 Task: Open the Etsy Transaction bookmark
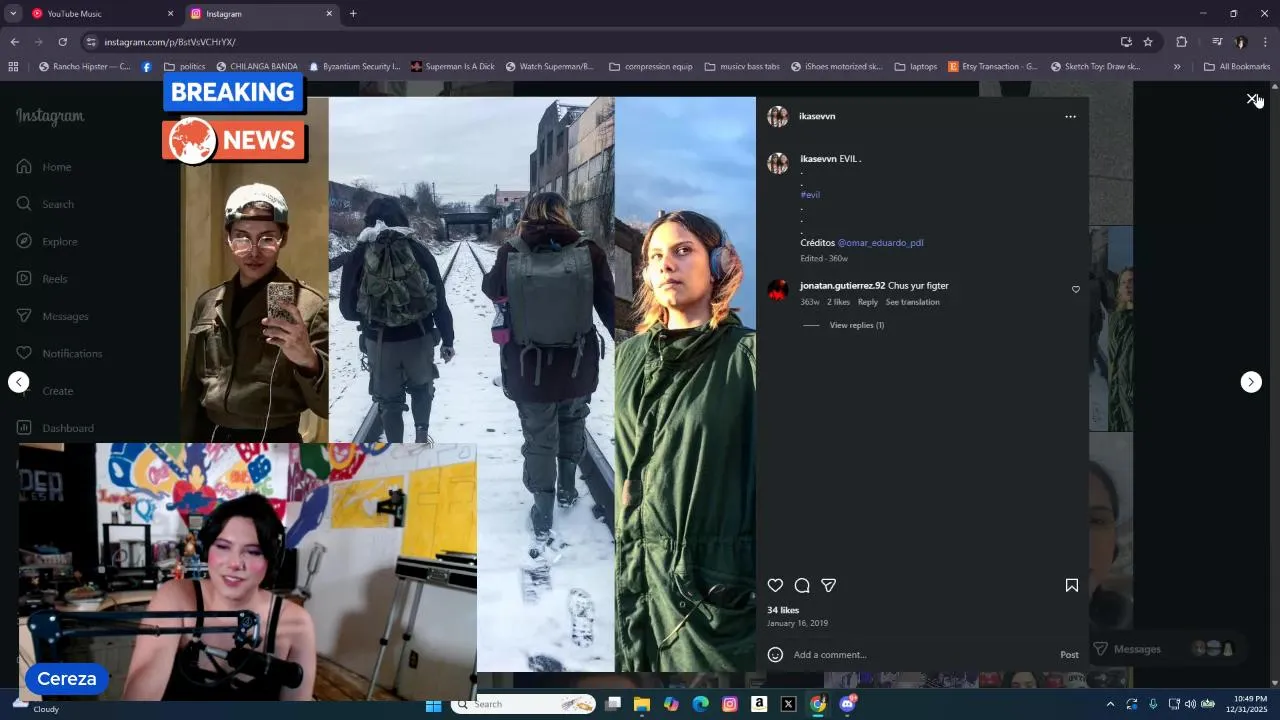(993, 67)
